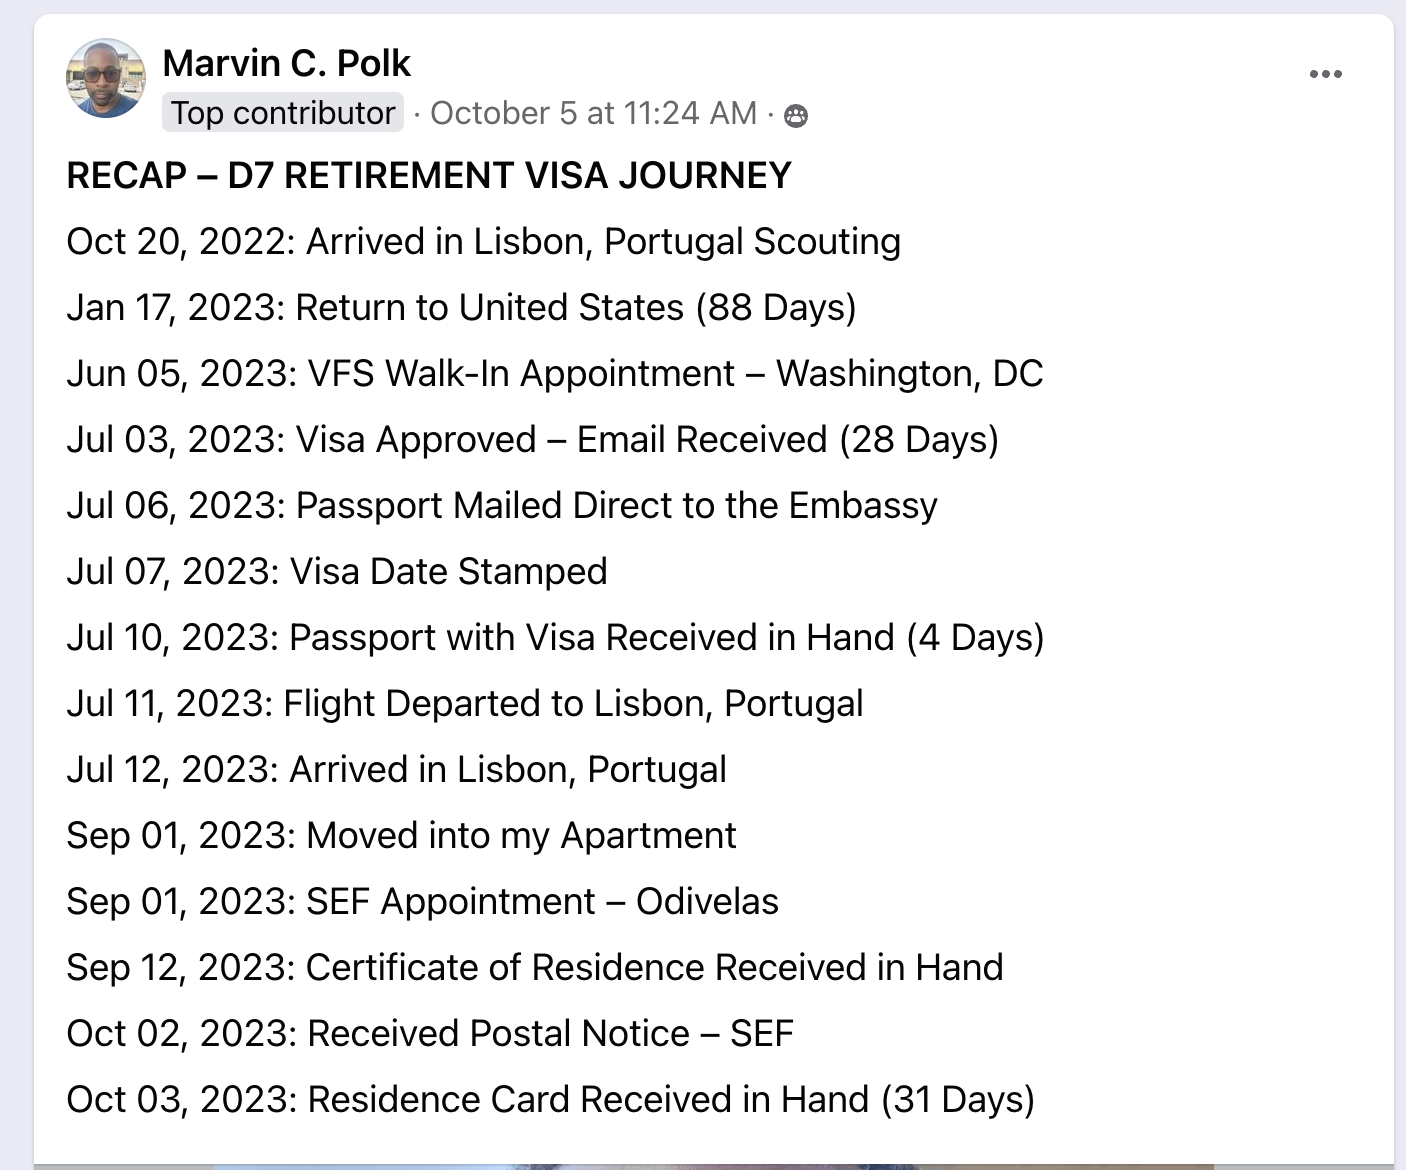
Task: Click the Top contributor badge
Action: click(283, 113)
